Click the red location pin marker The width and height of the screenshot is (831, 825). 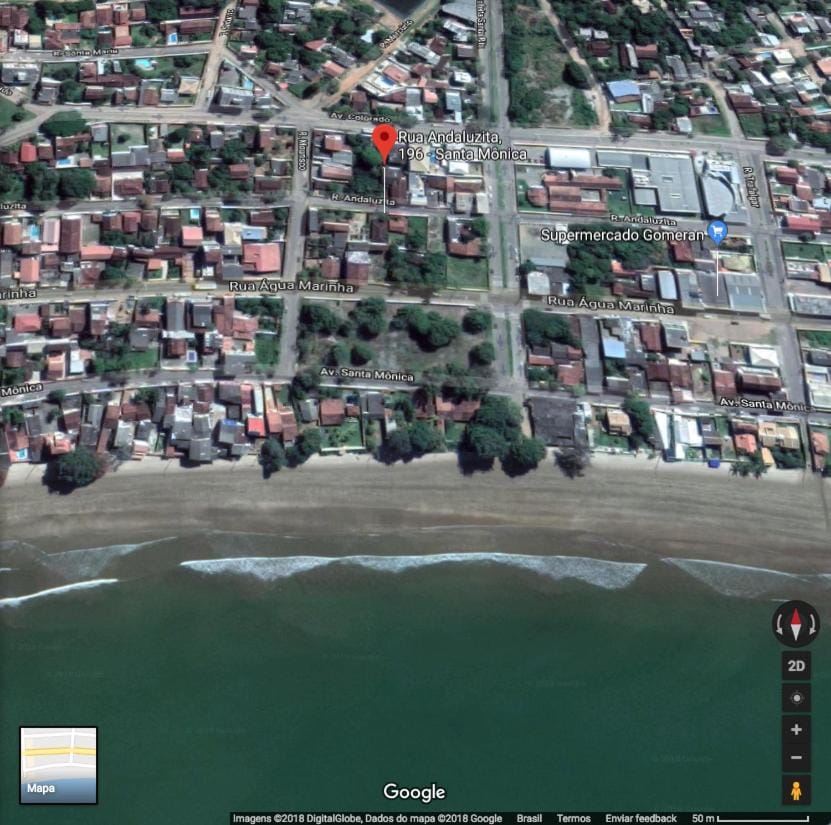pyautogui.click(x=384, y=142)
